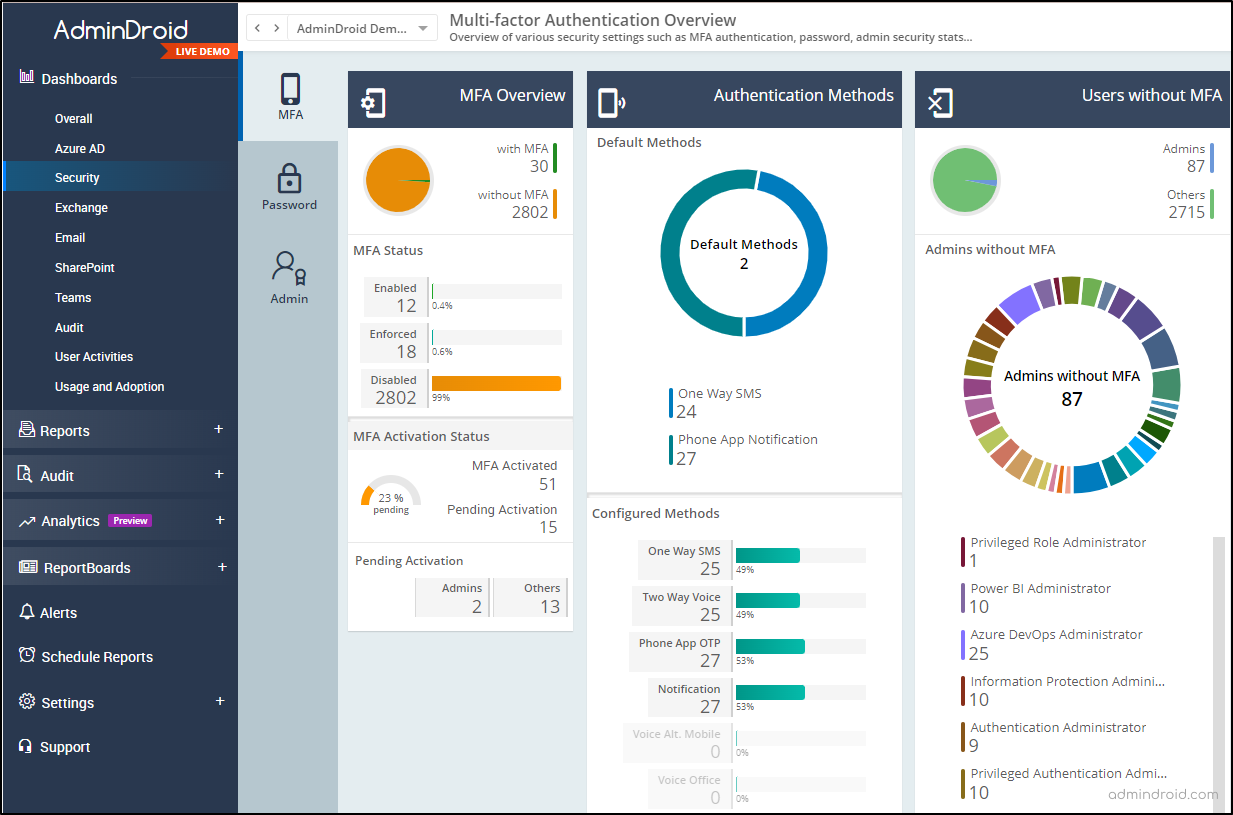Open the AdminDroid Demo tenant dropdown

tap(363, 27)
